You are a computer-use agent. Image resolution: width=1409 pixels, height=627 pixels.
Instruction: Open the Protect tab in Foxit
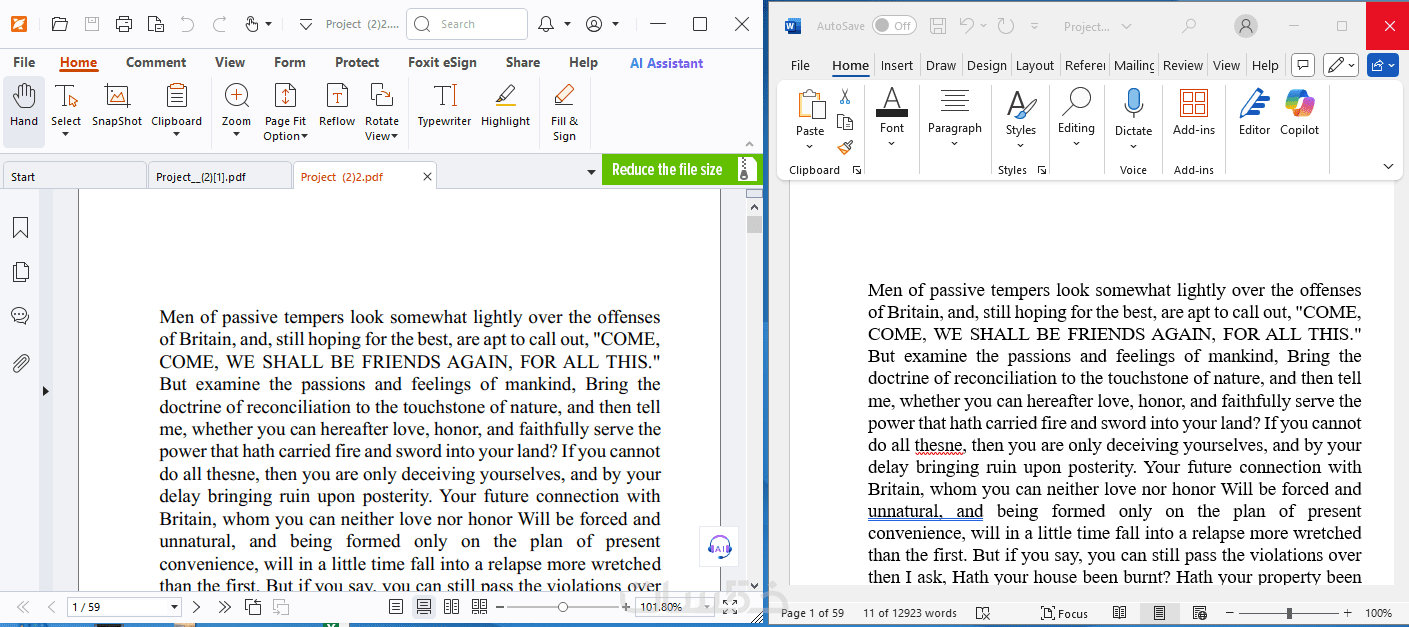click(357, 62)
